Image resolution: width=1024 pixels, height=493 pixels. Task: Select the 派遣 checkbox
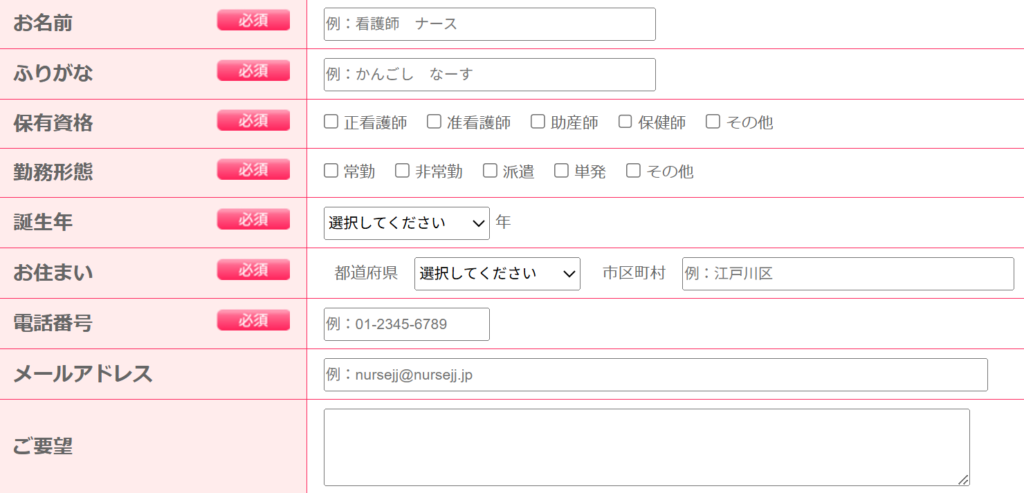tap(490, 171)
